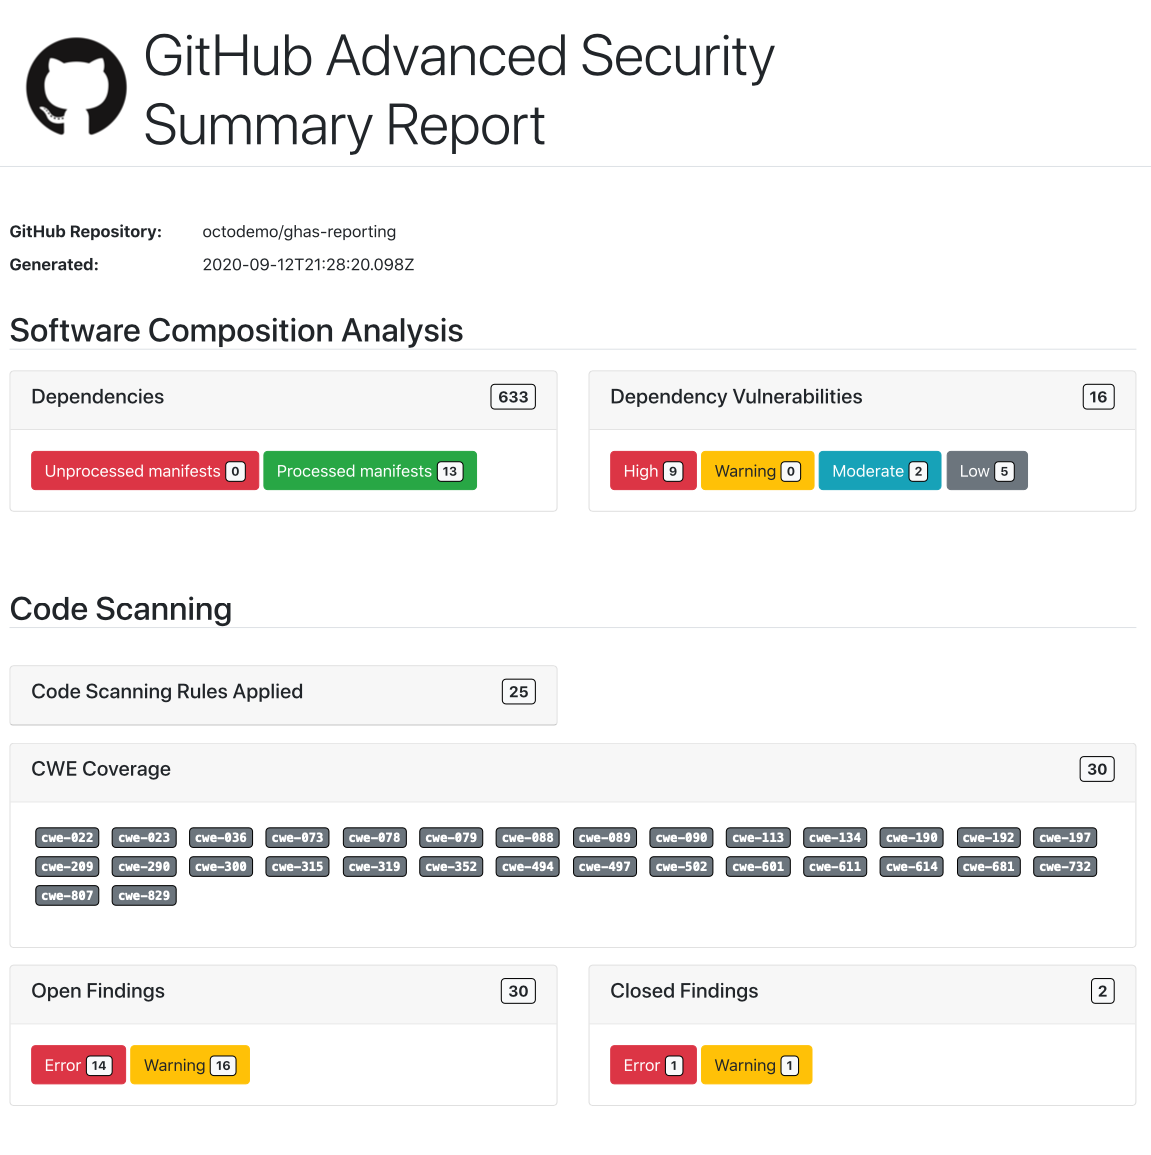The height and width of the screenshot is (1155, 1151).
Task: Click the cwe-113 tag
Action: [x=758, y=838]
